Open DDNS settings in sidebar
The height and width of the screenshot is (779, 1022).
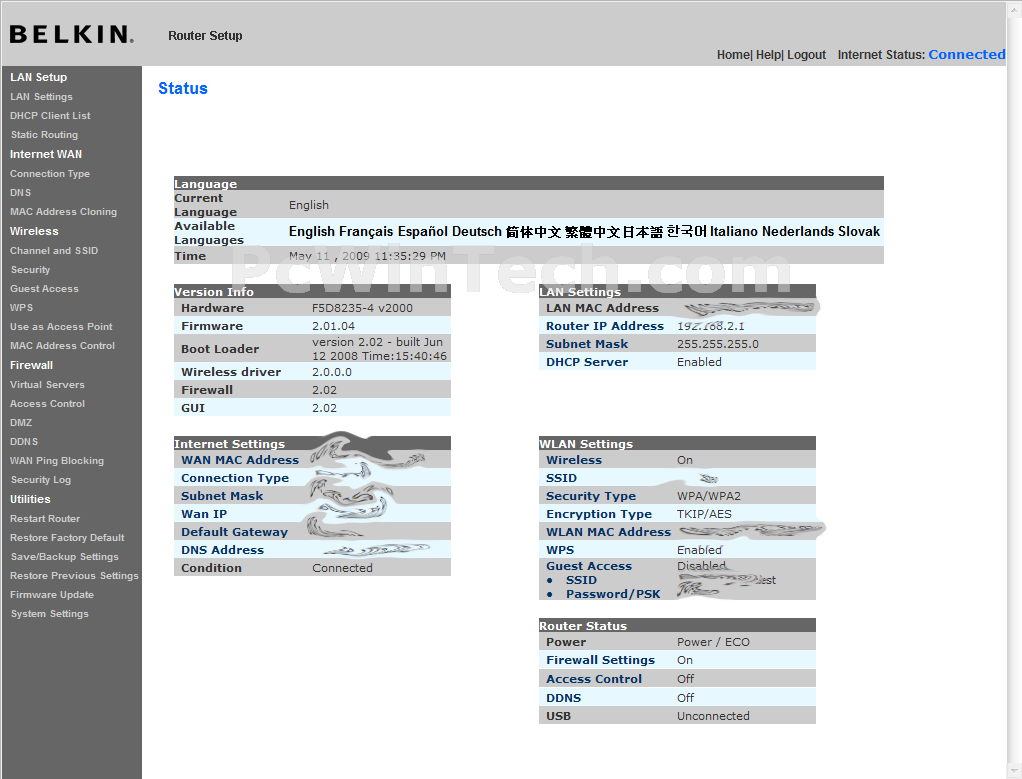[24, 441]
